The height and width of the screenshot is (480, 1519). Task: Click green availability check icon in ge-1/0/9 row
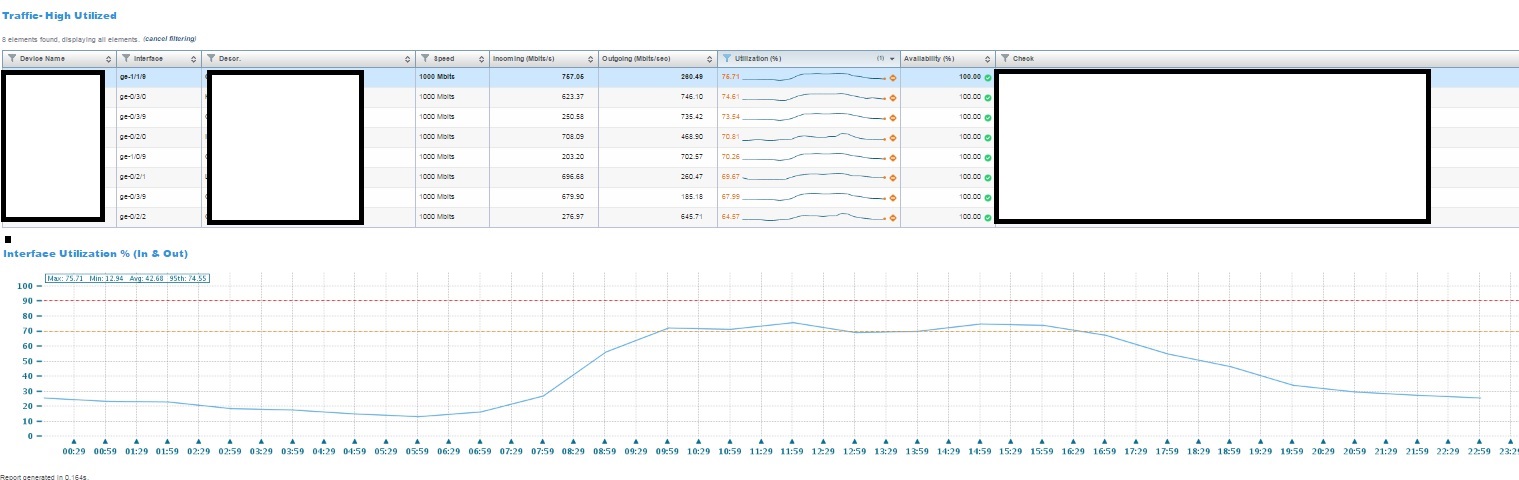(x=988, y=157)
